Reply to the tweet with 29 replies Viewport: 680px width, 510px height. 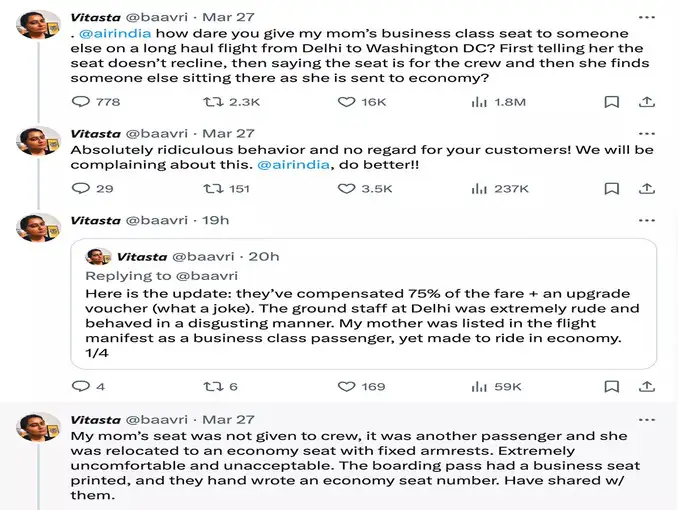tap(82, 188)
